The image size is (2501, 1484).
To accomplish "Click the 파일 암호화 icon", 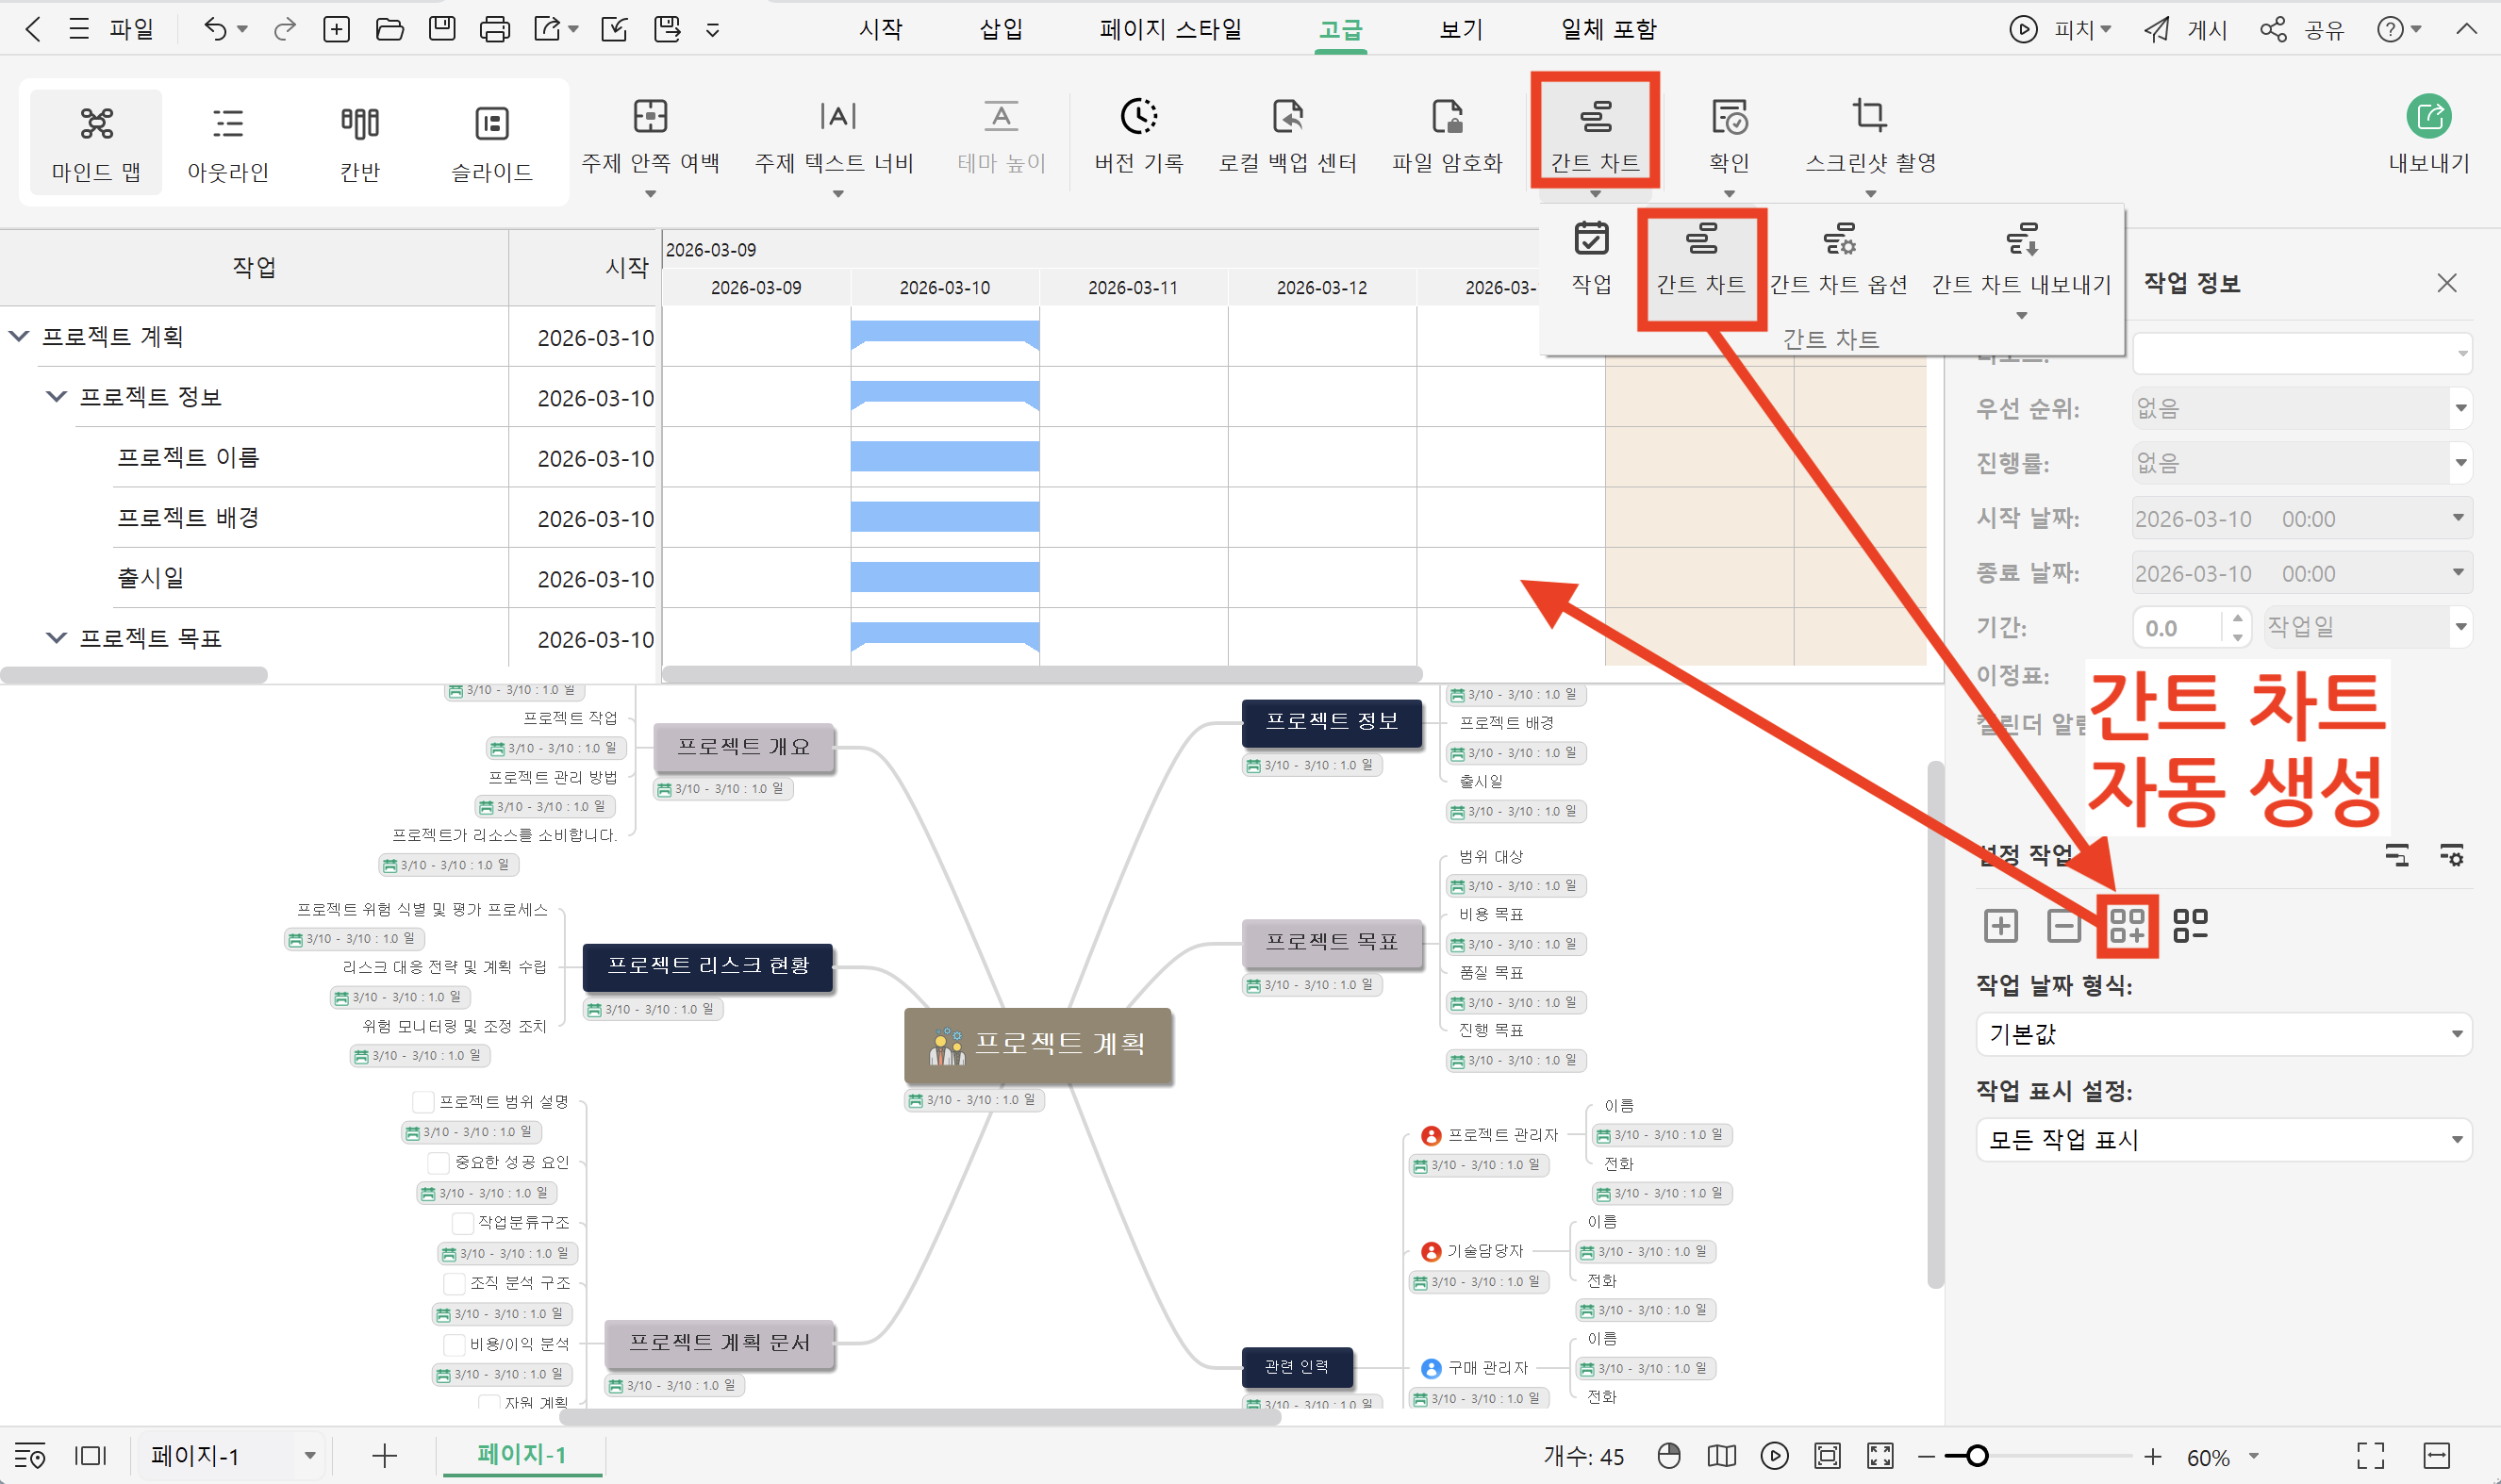I will coord(1447,135).
